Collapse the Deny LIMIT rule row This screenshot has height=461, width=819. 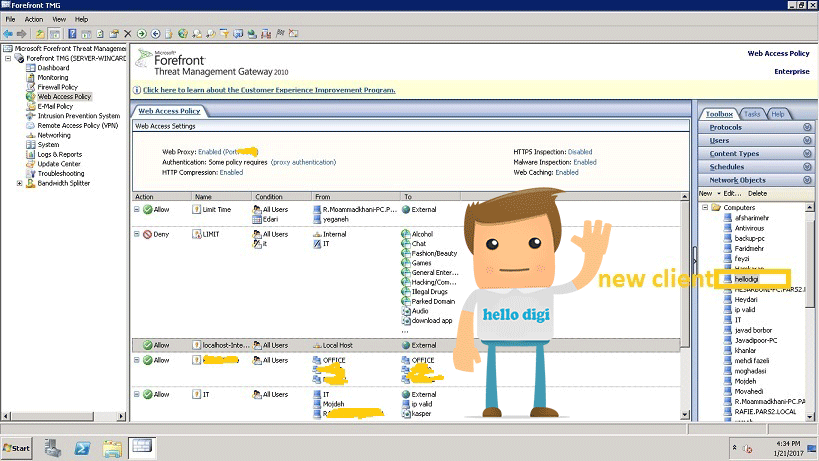(x=136, y=234)
